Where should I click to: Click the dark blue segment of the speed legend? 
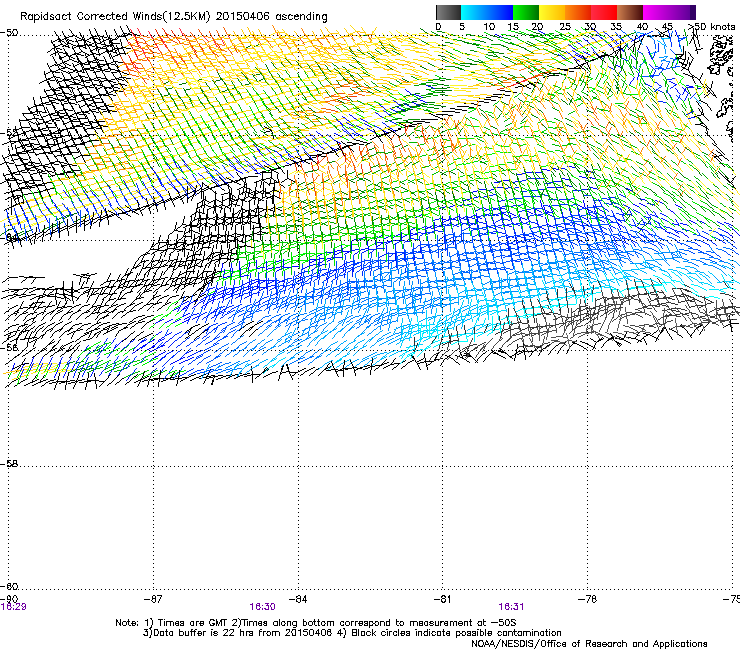tap(500, 12)
